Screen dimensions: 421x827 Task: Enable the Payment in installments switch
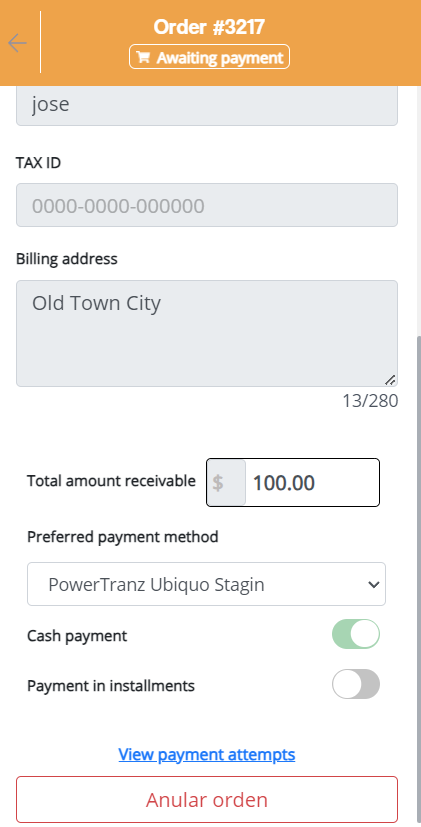click(x=356, y=684)
